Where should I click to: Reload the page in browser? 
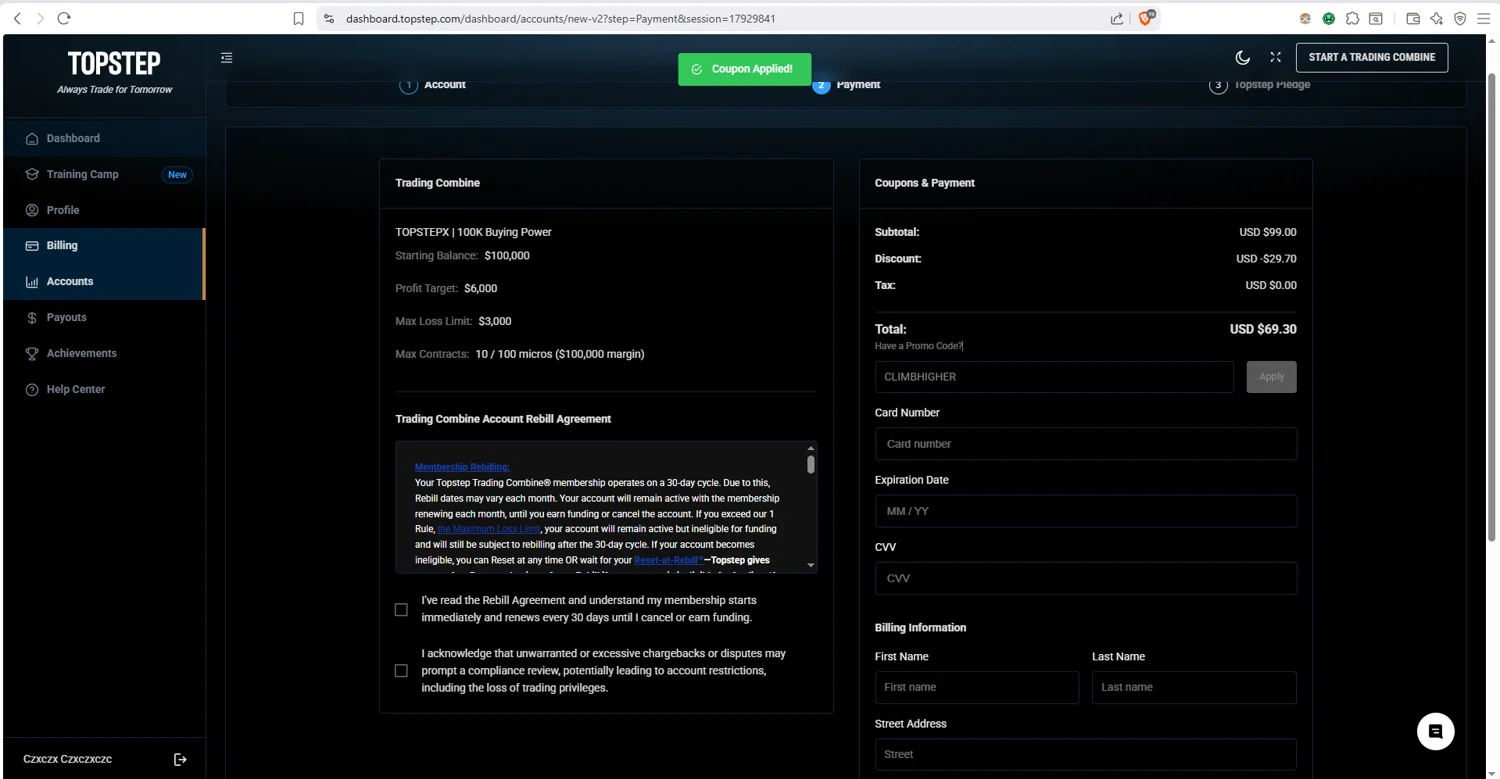pyautogui.click(x=64, y=18)
